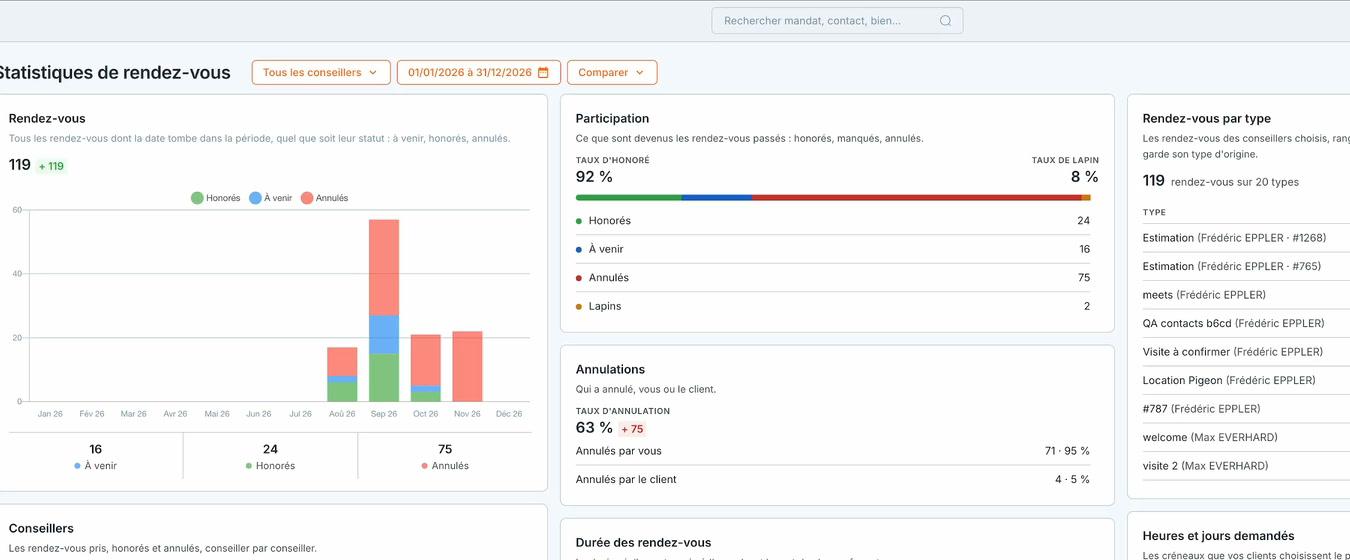1350x560 pixels.
Task: Click the search magnifier icon
Action: click(945, 21)
